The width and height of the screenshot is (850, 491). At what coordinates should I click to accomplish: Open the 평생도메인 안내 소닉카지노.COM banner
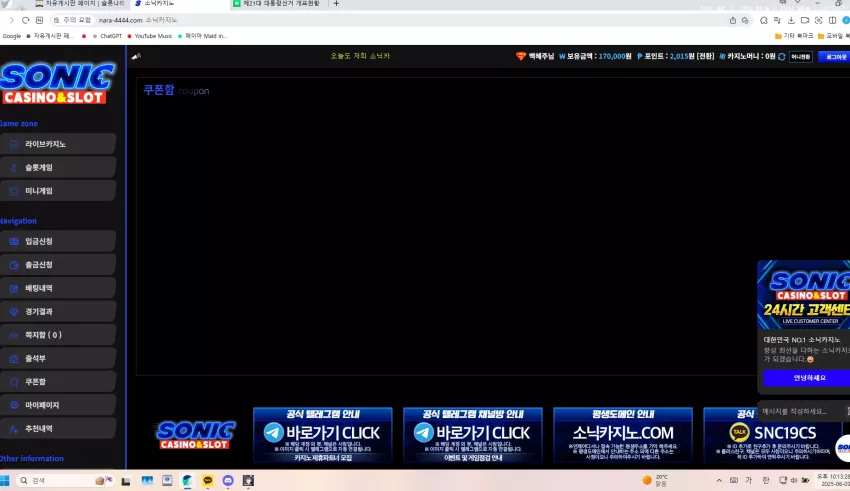pos(623,435)
